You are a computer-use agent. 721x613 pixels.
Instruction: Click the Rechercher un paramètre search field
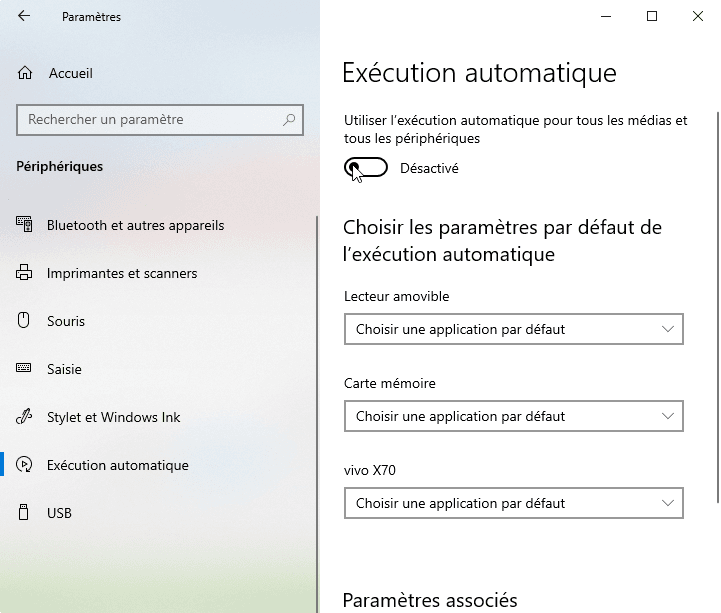coord(160,120)
